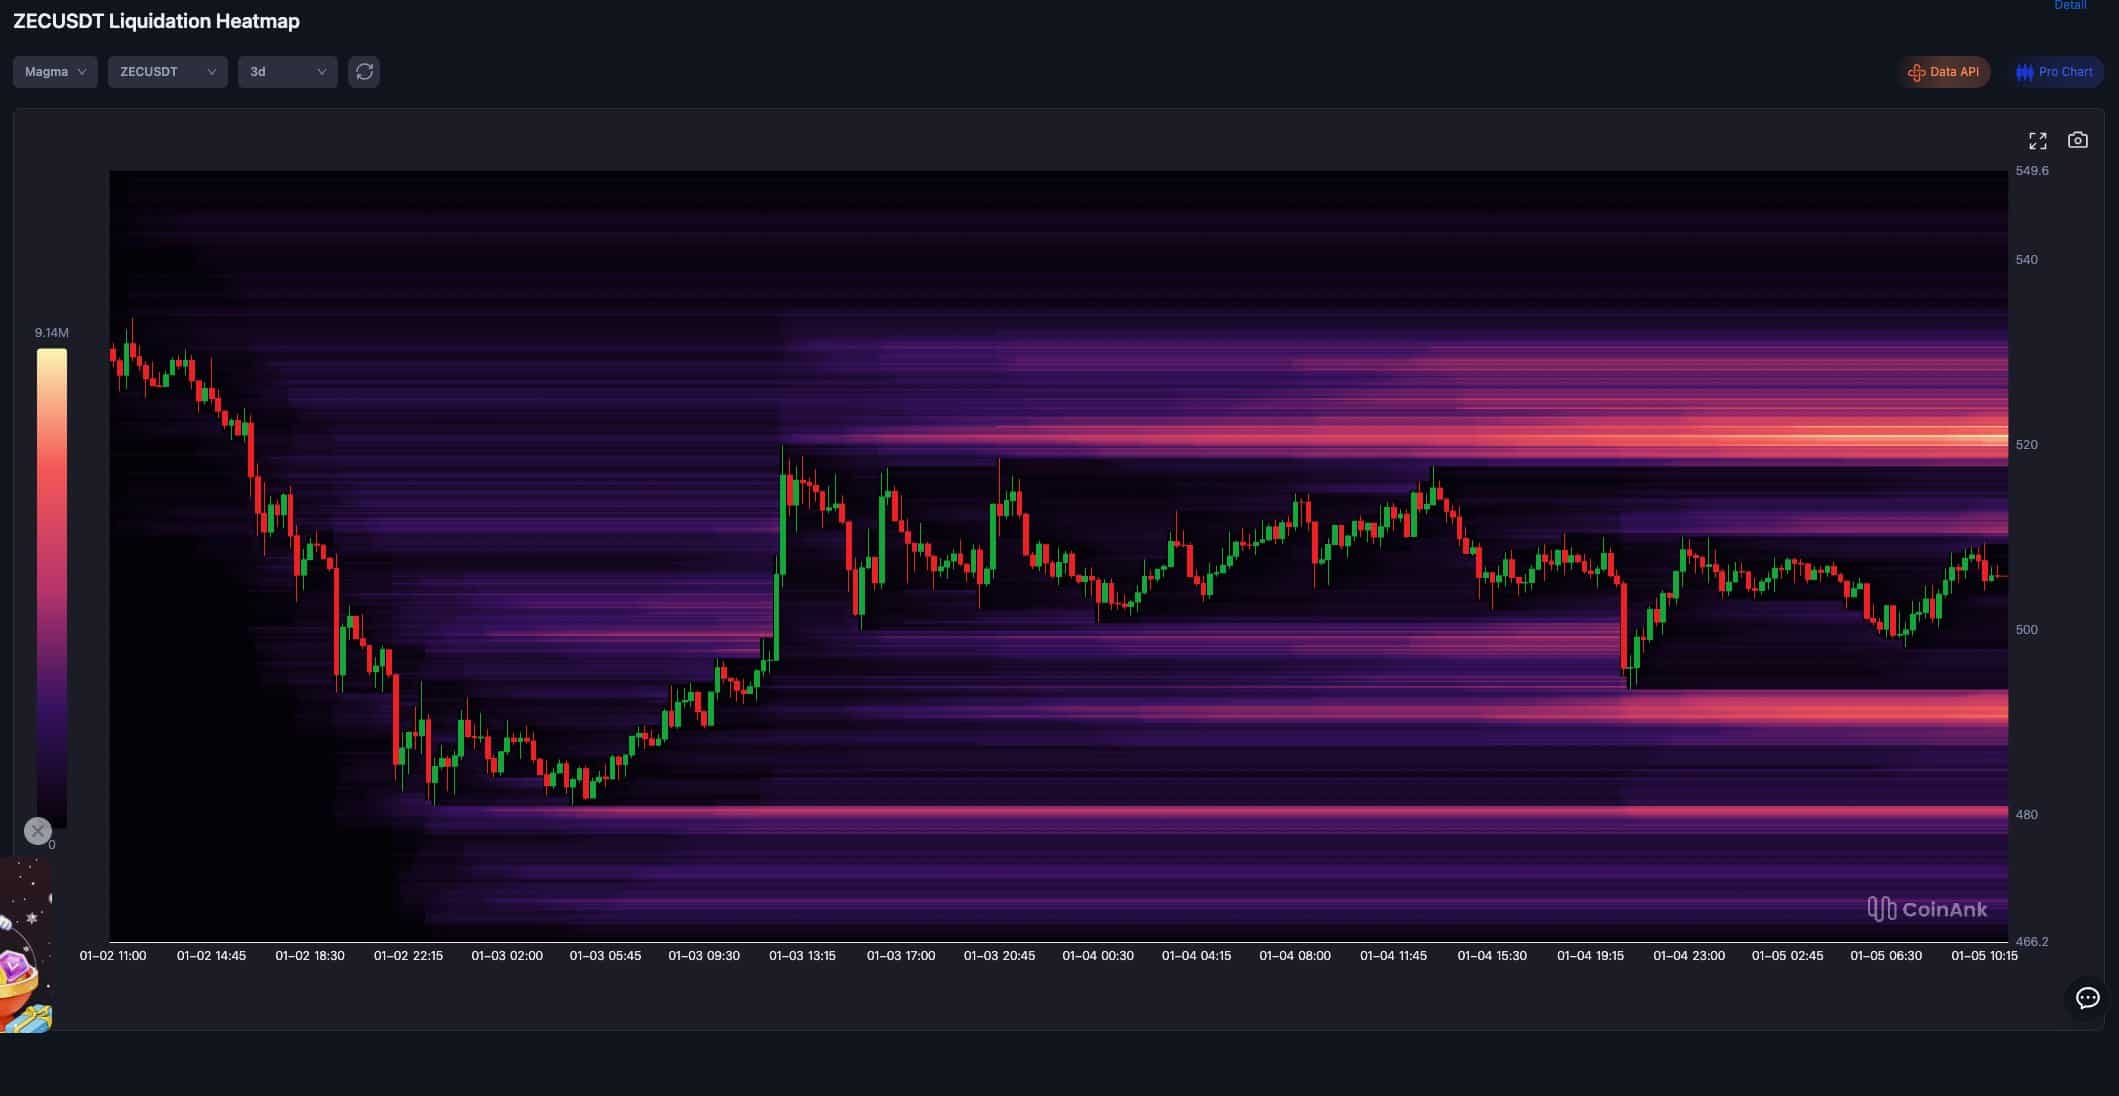Take a chart snapshot with the camera icon

click(2078, 140)
